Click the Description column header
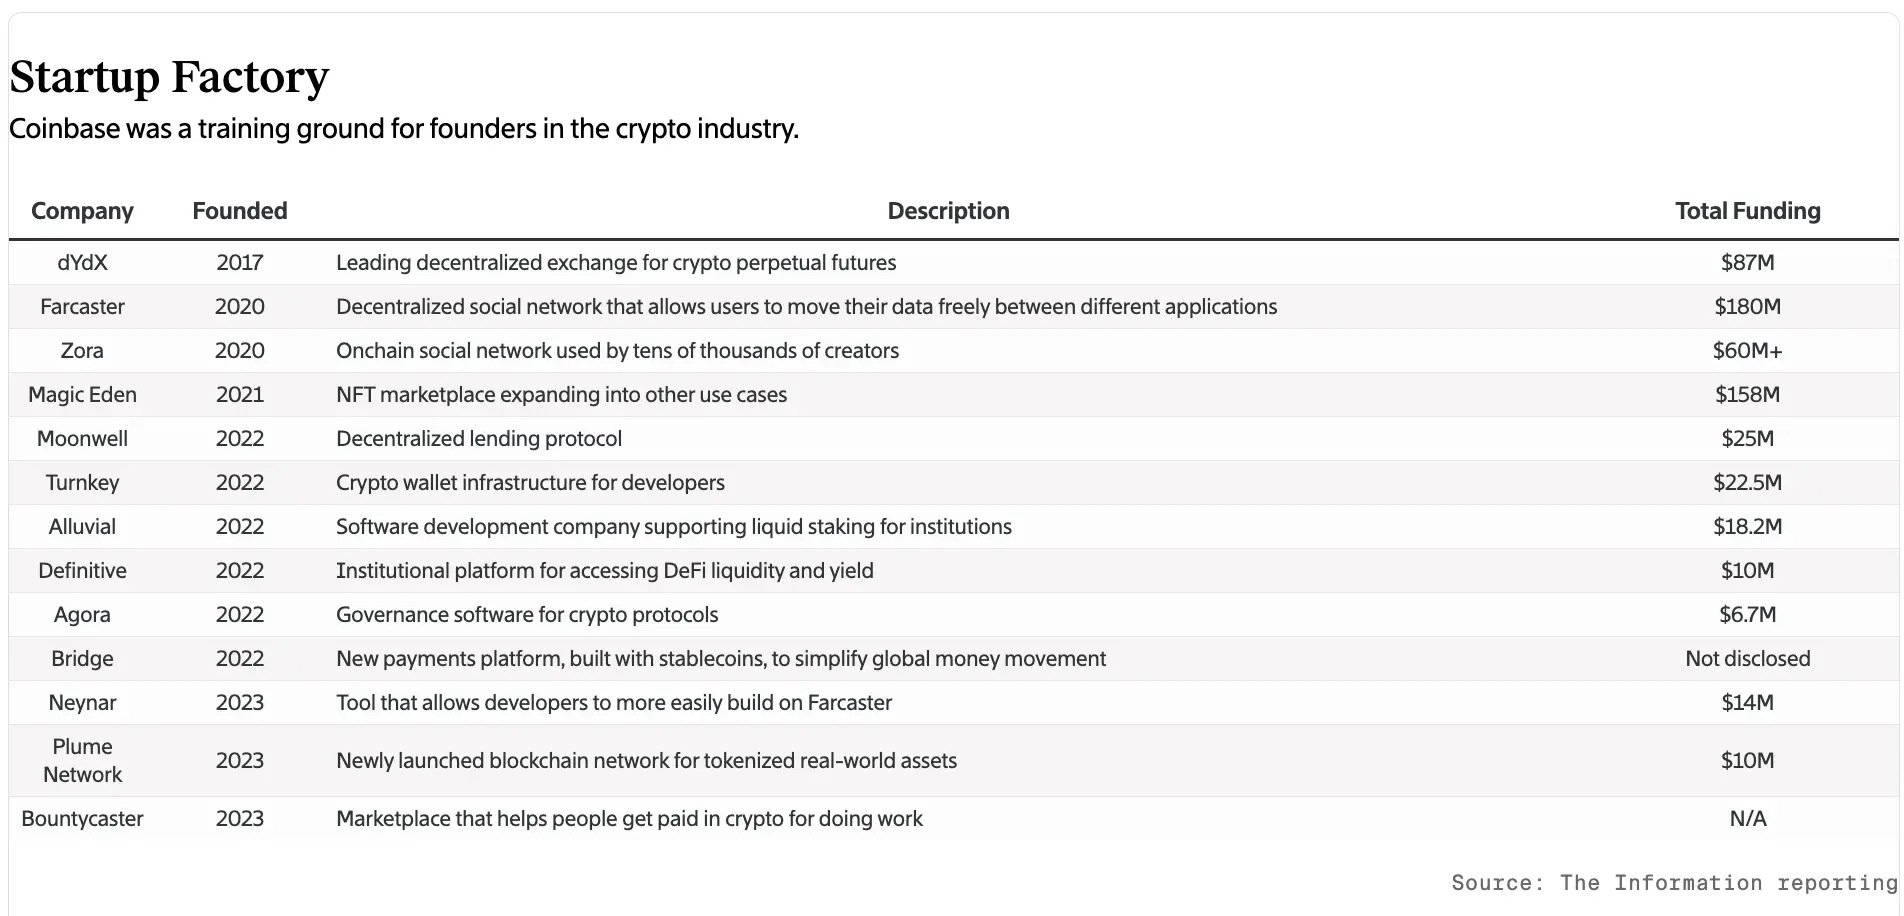 click(x=948, y=211)
